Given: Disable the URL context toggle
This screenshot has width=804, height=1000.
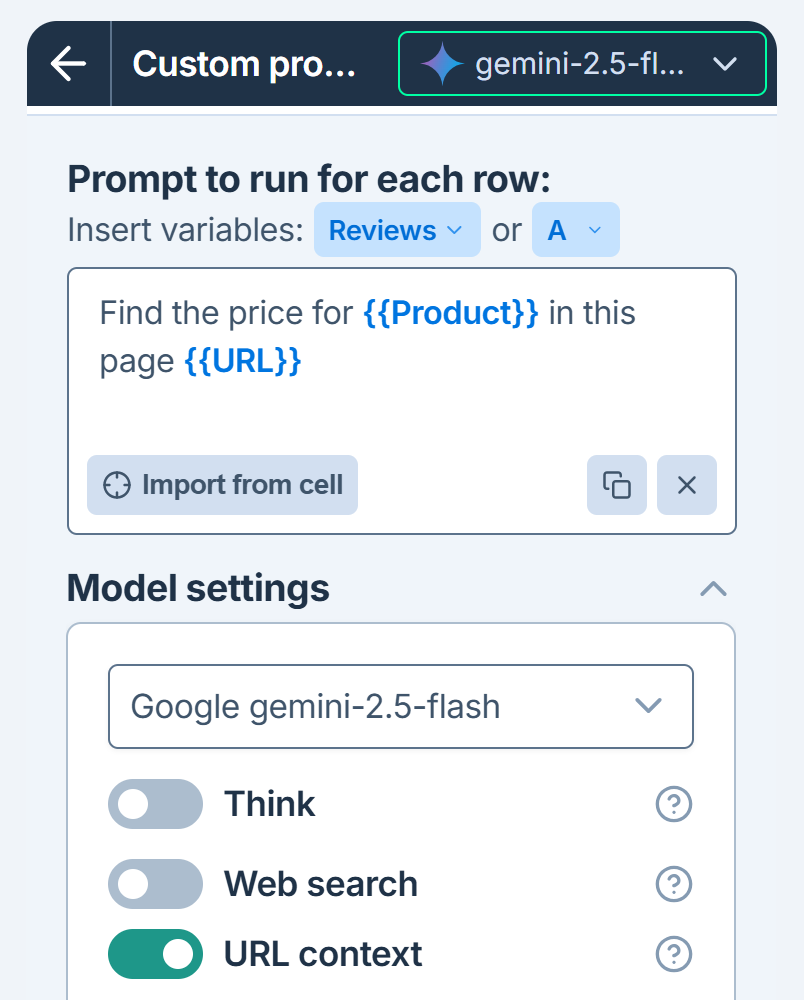Looking at the screenshot, I should pyautogui.click(x=155, y=953).
